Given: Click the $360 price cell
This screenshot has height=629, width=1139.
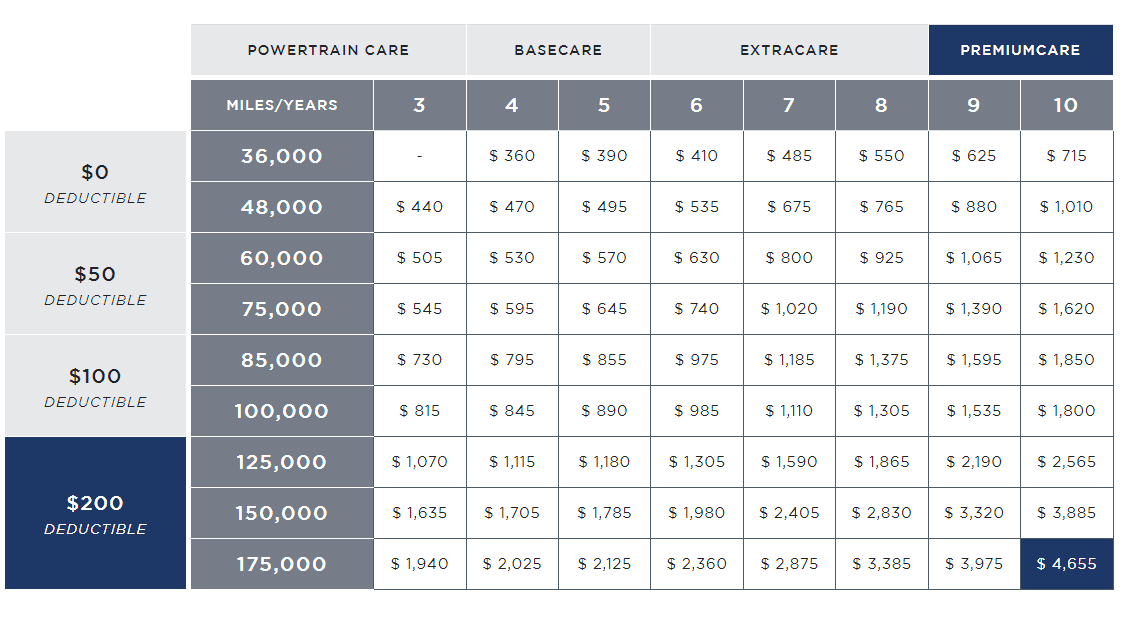Looking at the screenshot, I should coord(512,156).
